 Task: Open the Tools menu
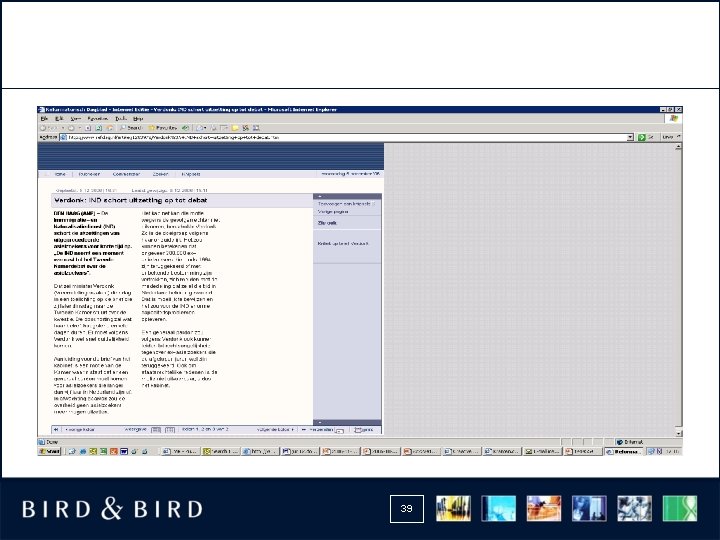(120, 118)
